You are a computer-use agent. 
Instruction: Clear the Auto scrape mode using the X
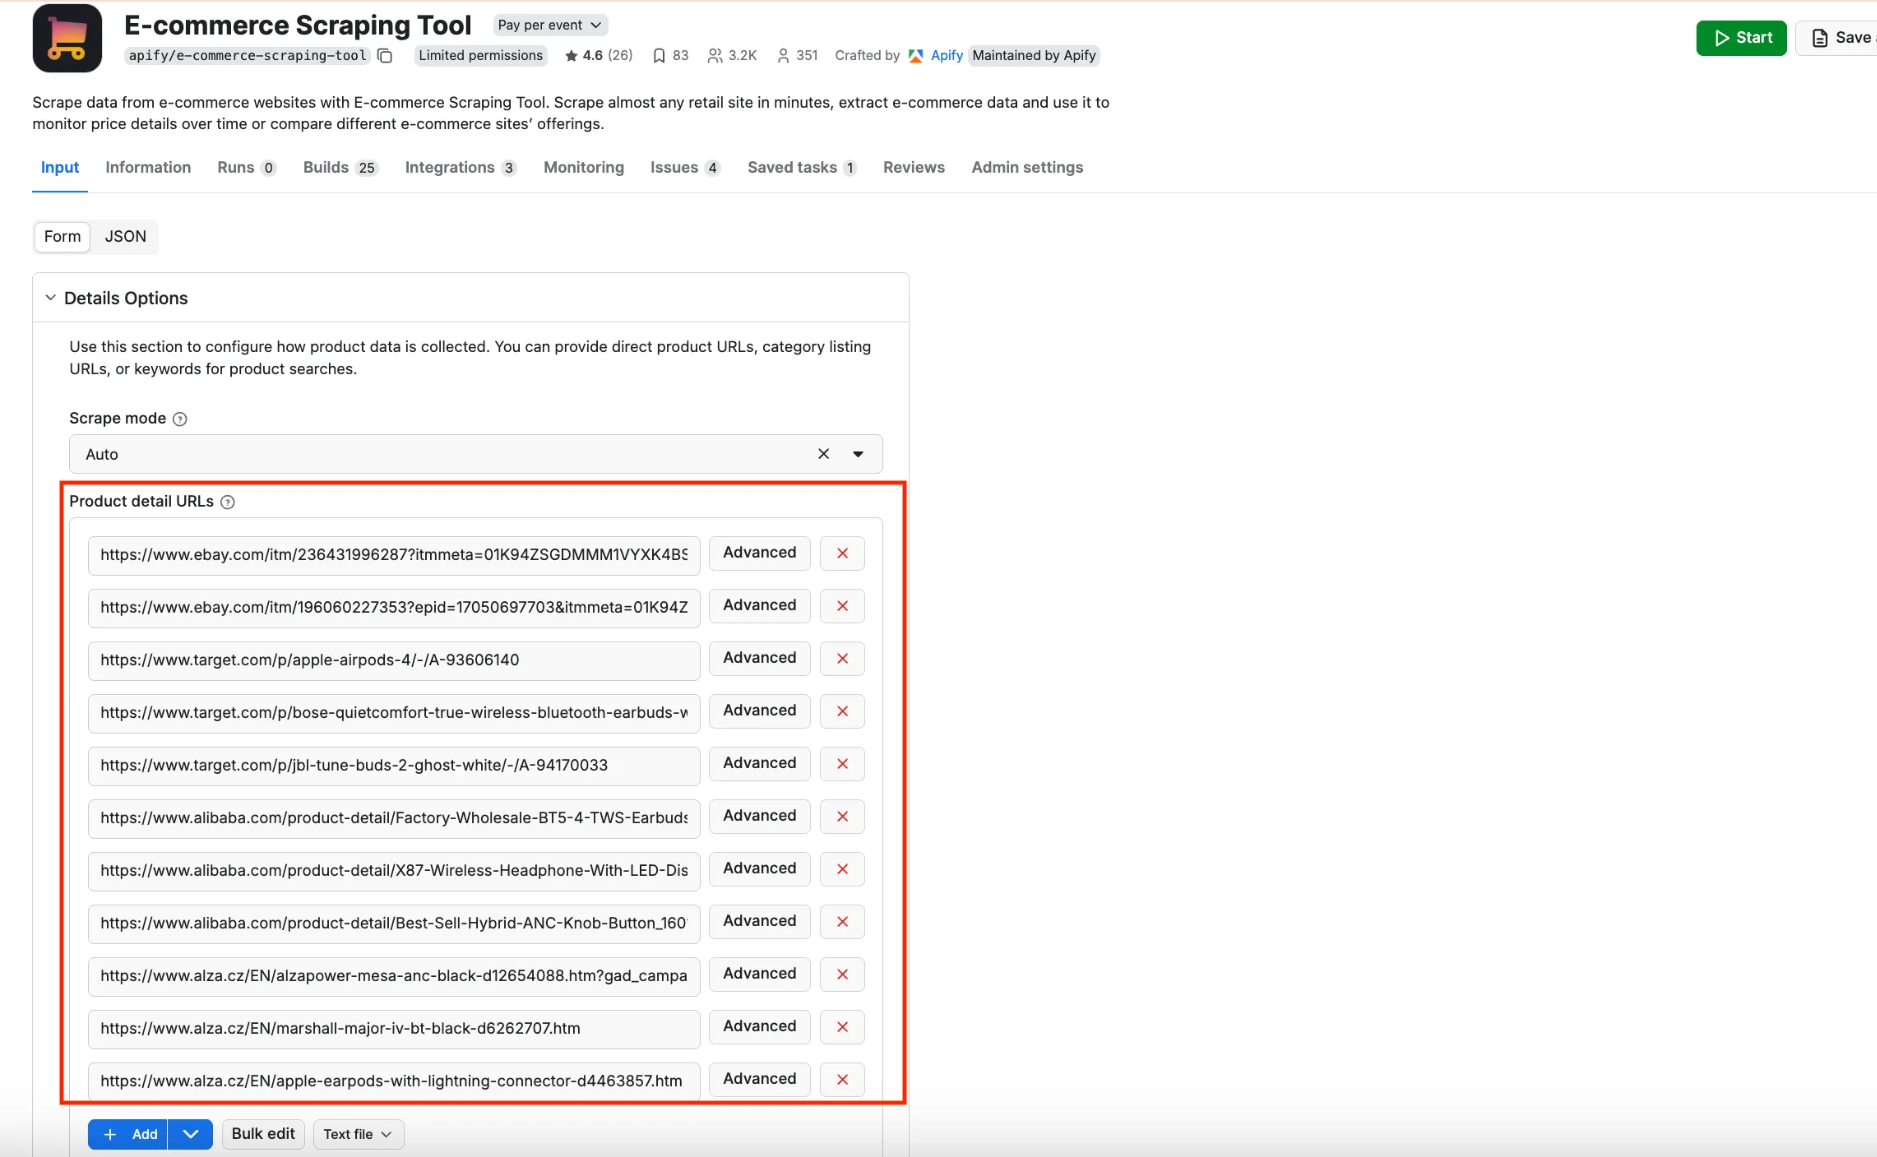click(822, 453)
